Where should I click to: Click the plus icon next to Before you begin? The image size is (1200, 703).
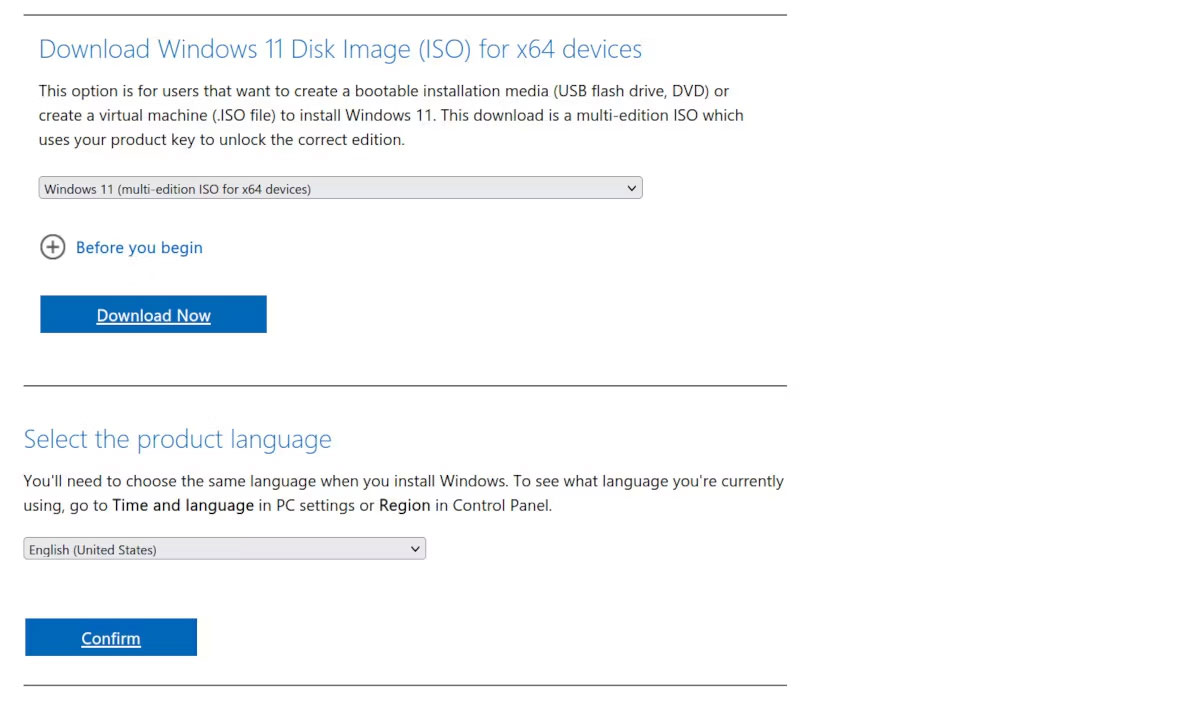pos(52,247)
